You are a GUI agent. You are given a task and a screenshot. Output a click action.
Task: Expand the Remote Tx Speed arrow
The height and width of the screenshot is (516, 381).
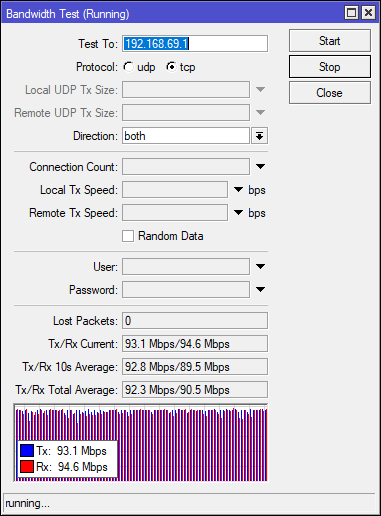[238, 213]
